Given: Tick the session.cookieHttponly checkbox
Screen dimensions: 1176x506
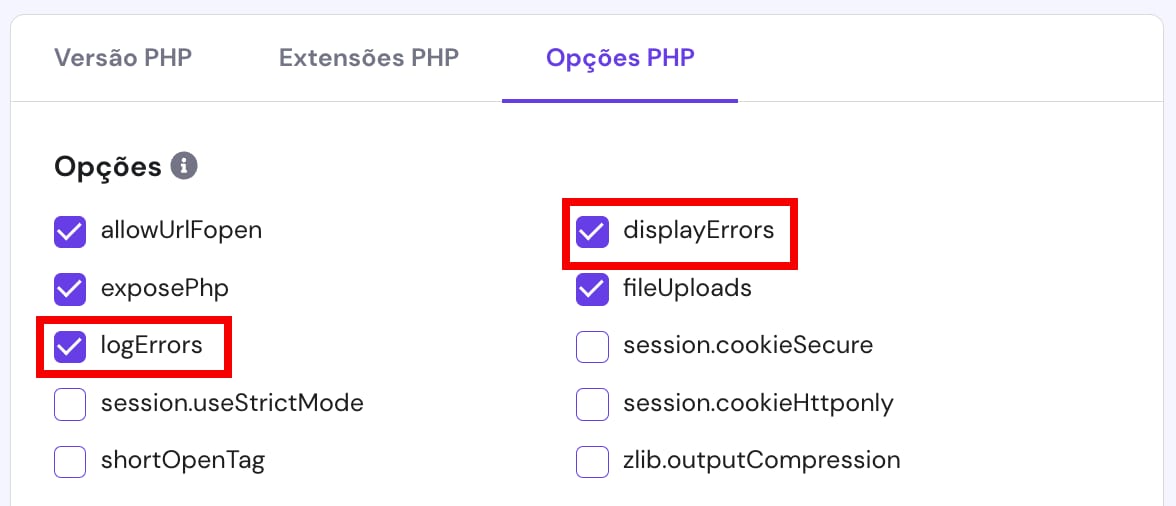Looking at the screenshot, I should (593, 404).
